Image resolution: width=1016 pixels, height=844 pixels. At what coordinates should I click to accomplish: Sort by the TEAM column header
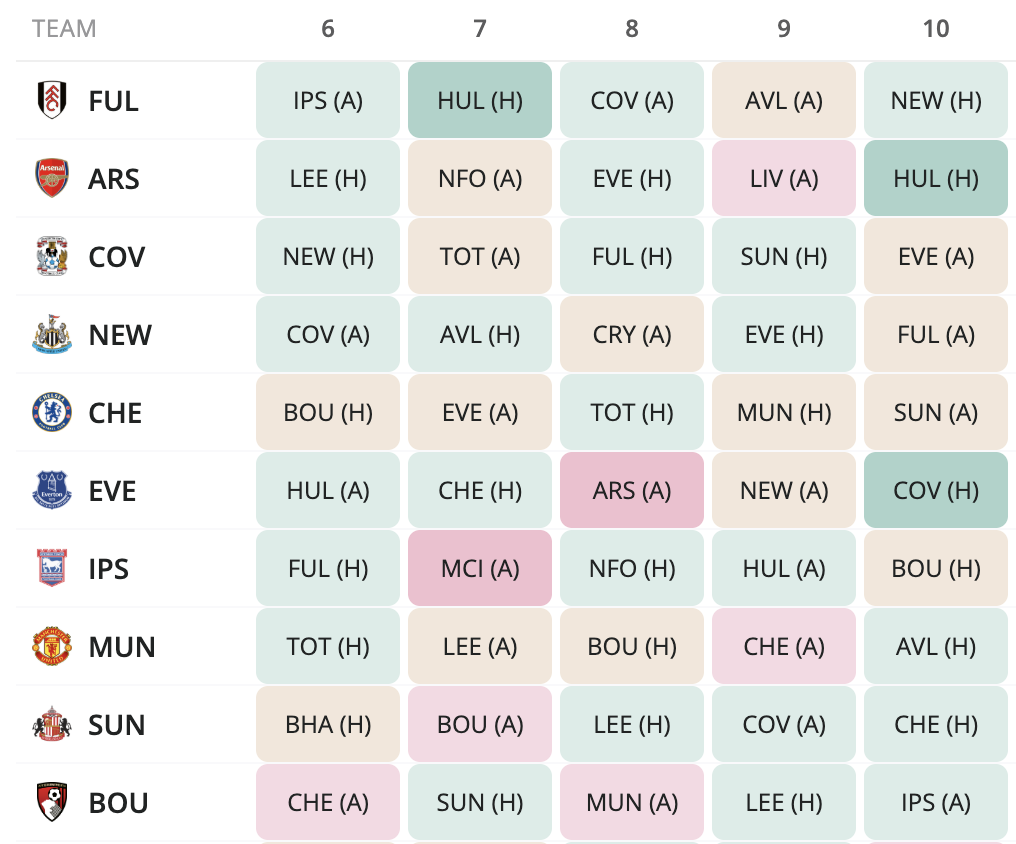pyautogui.click(x=64, y=29)
